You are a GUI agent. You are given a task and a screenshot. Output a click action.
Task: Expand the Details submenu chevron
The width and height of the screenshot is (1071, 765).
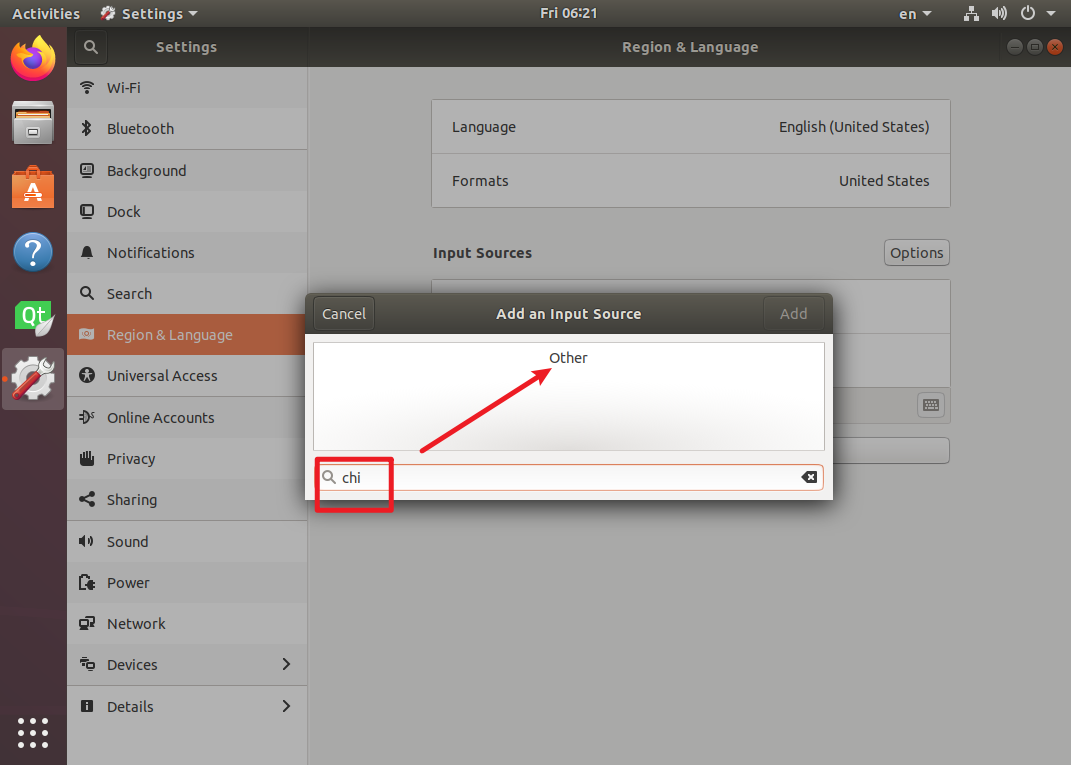coord(286,706)
